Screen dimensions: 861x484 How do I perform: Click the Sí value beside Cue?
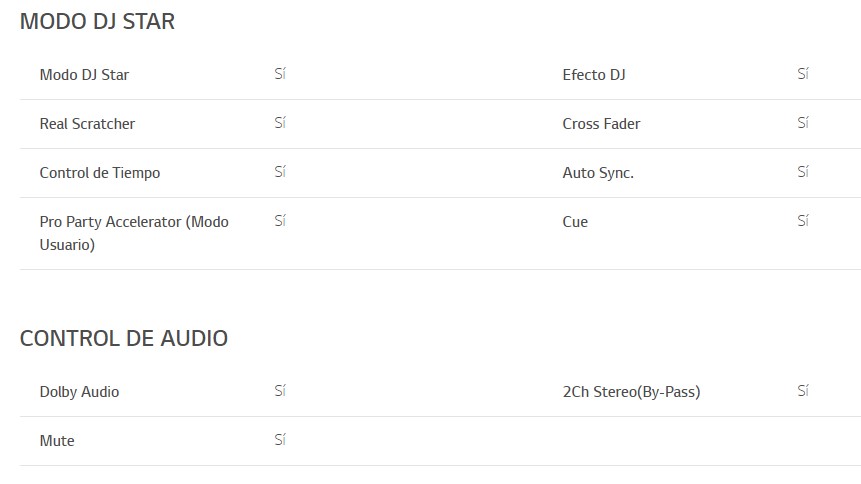(803, 220)
